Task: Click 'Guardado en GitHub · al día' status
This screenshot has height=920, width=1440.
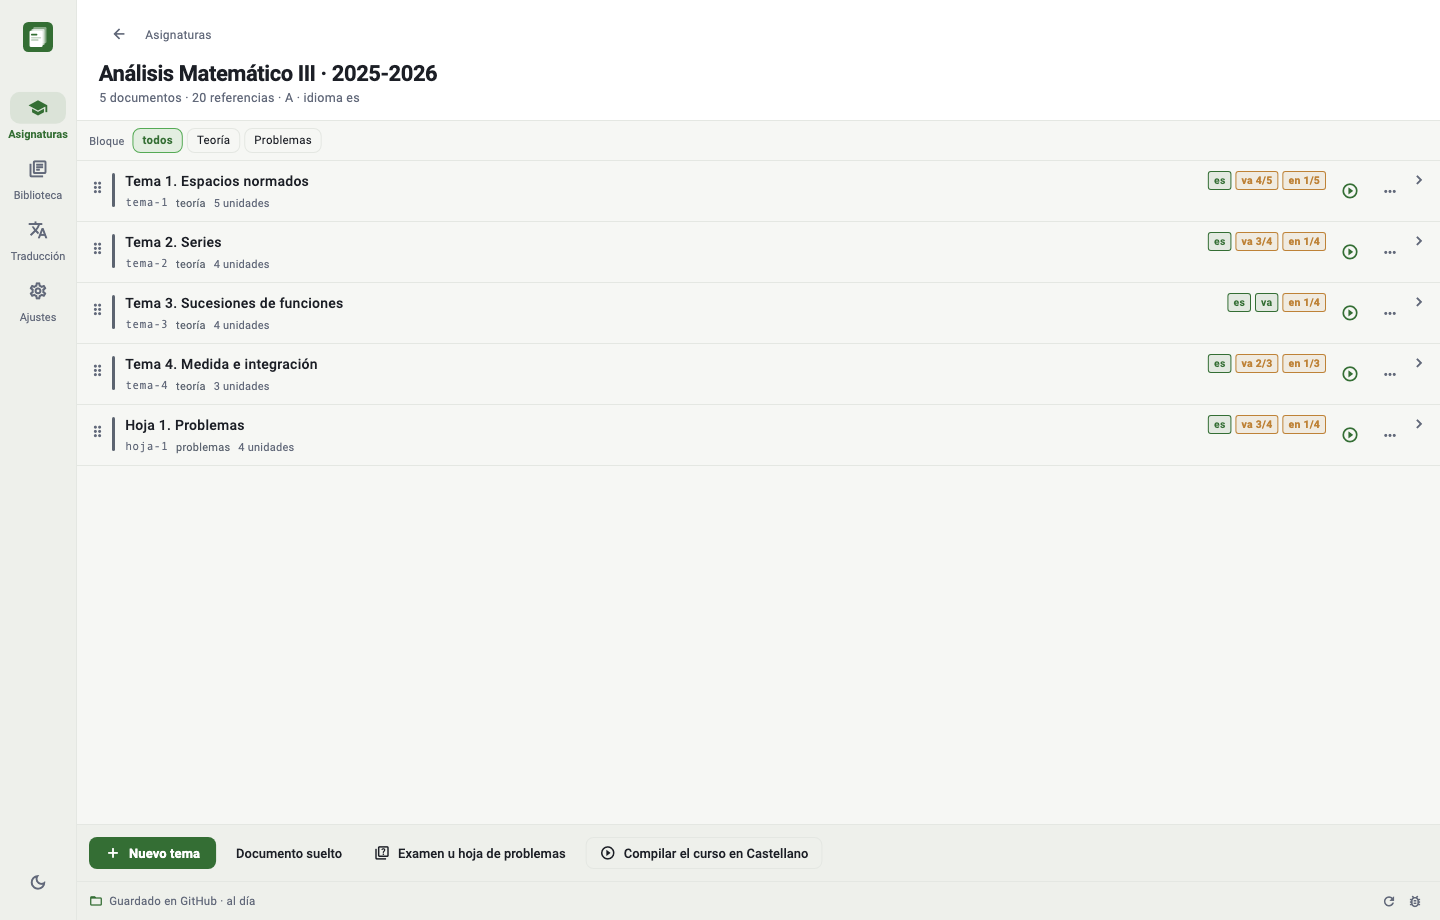Action: pyautogui.click(x=172, y=901)
